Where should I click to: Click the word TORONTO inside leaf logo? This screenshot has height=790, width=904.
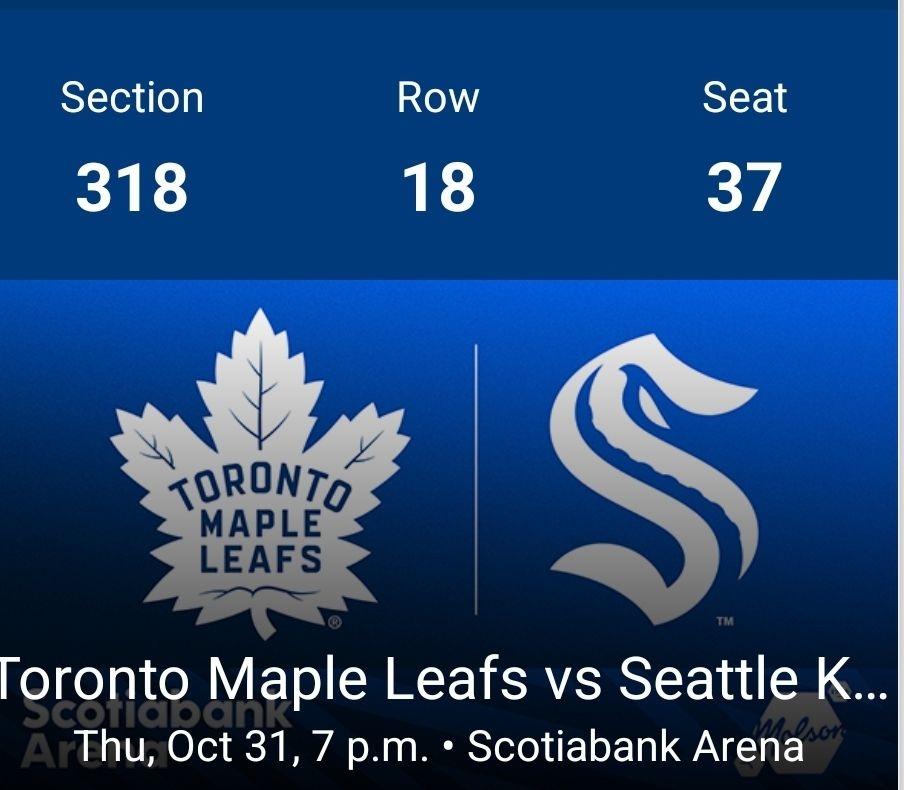(262, 492)
